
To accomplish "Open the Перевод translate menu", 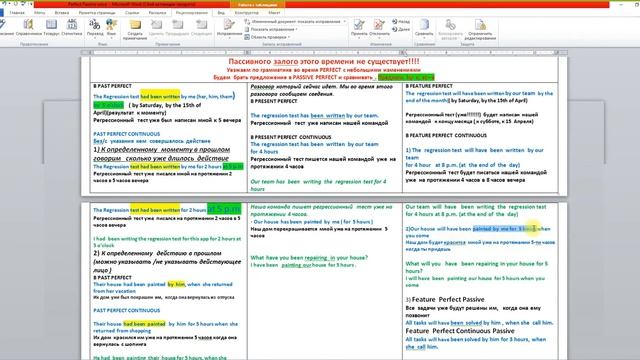I will point(95,28).
